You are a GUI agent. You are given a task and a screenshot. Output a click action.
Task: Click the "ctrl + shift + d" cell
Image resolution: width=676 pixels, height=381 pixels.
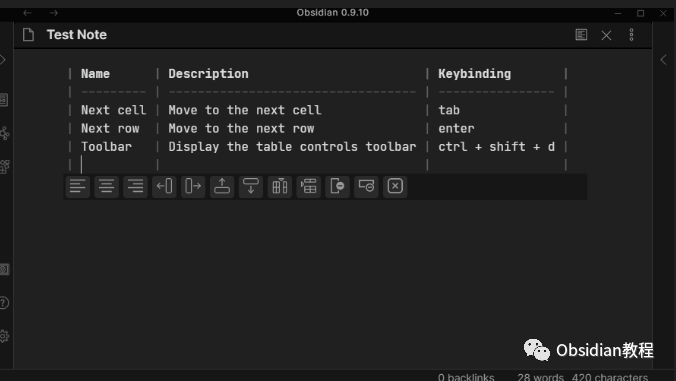click(496, 147)
